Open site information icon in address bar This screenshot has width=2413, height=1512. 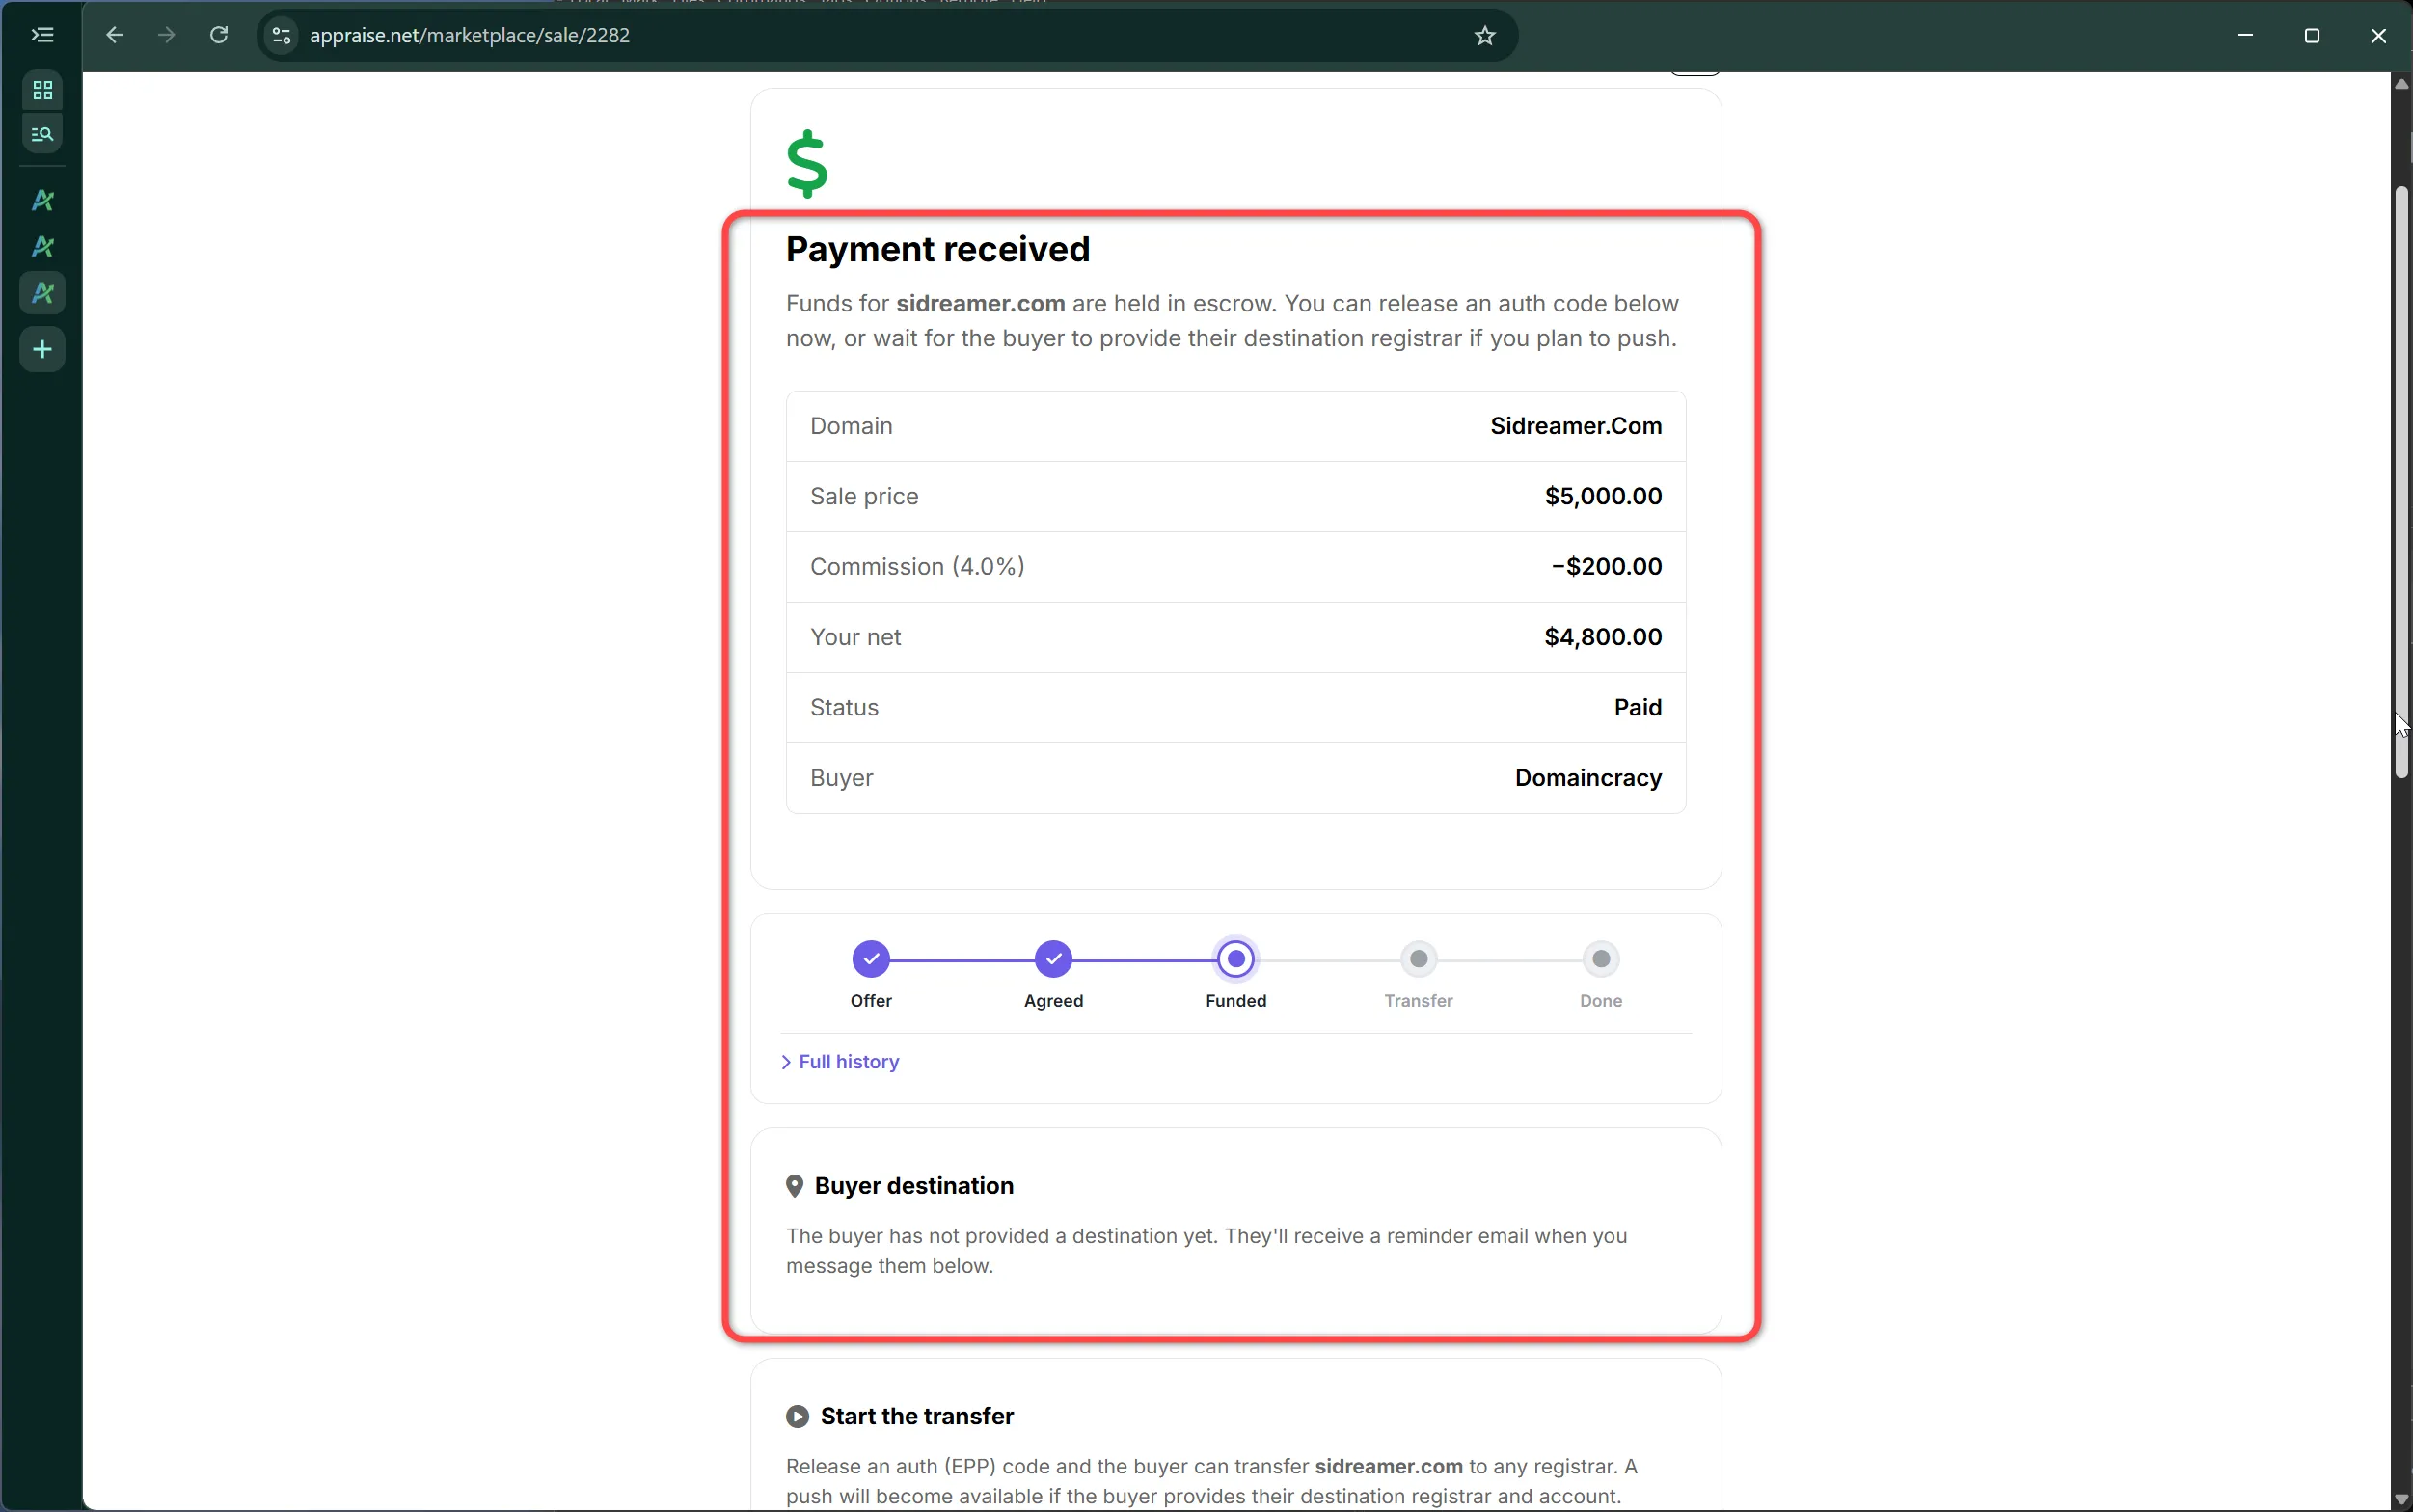tap(282, 36)
